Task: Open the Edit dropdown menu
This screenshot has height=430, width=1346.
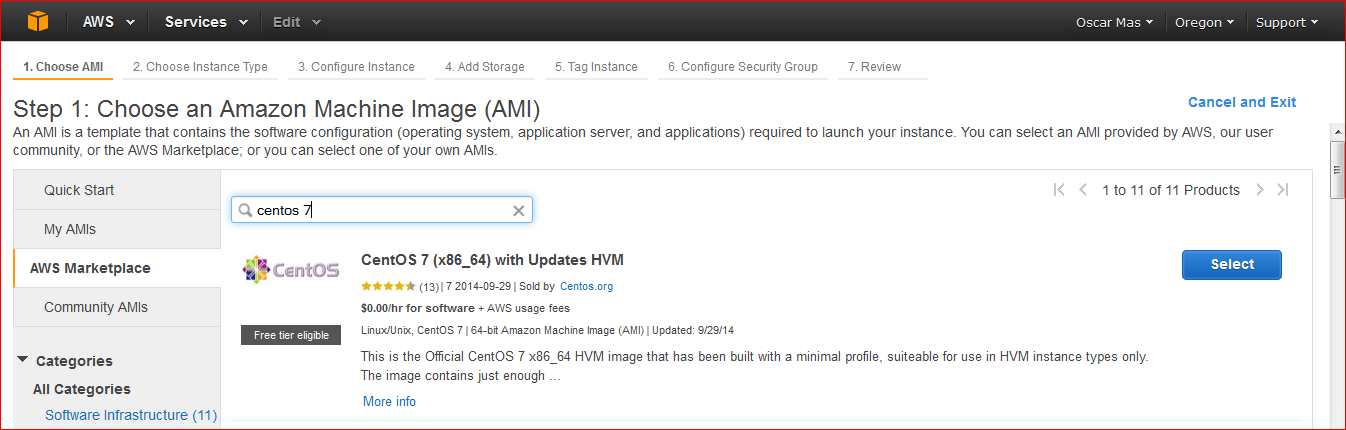Action: tap(297, 22)
